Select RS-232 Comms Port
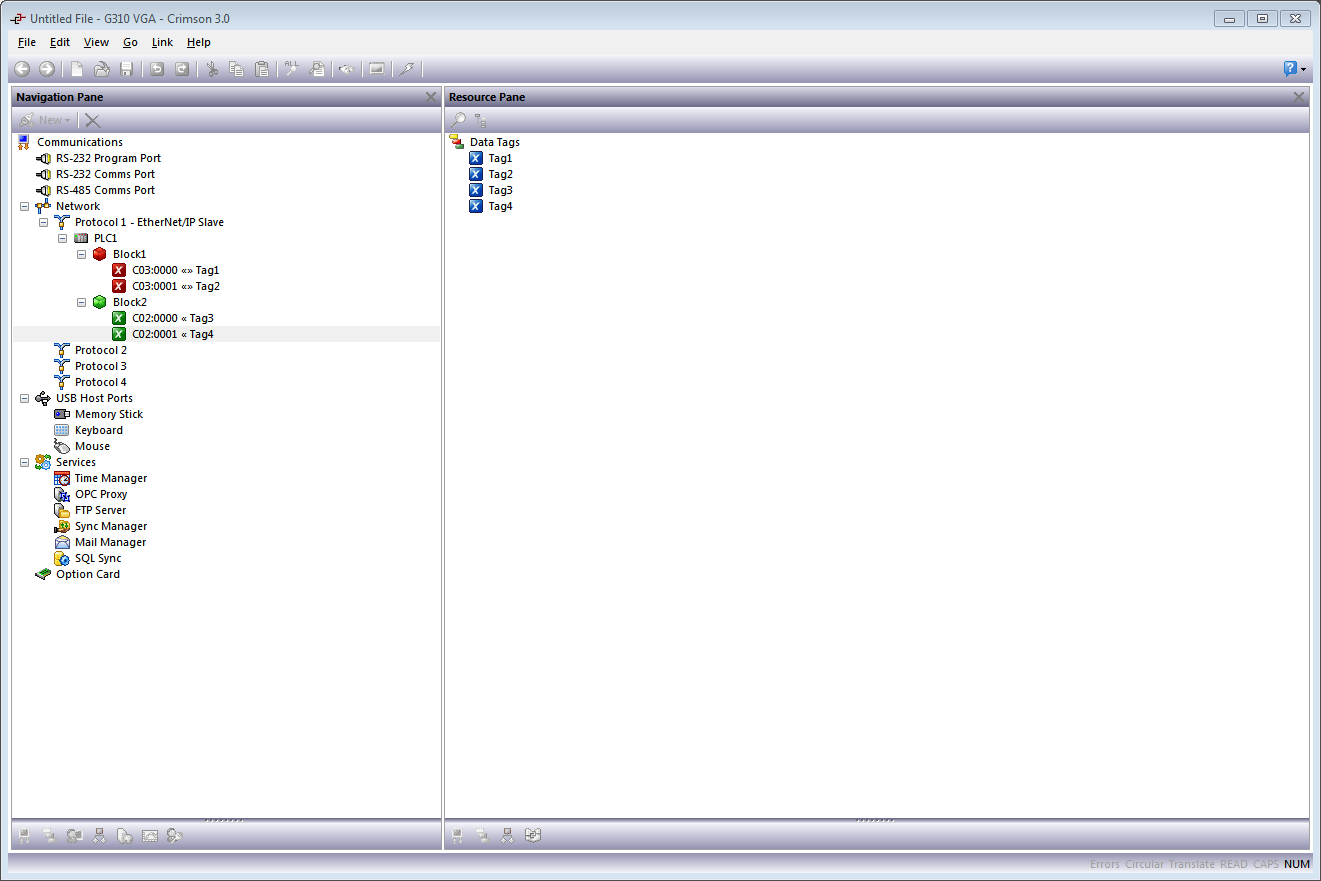This screenshot has height=881, width=1321. coord(105,174)
